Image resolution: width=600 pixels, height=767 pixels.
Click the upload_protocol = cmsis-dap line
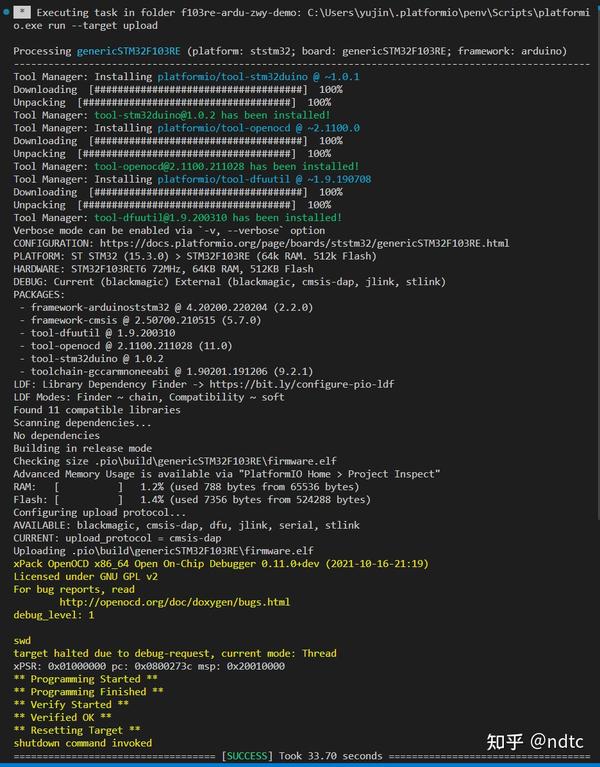(x=117, y=538)
